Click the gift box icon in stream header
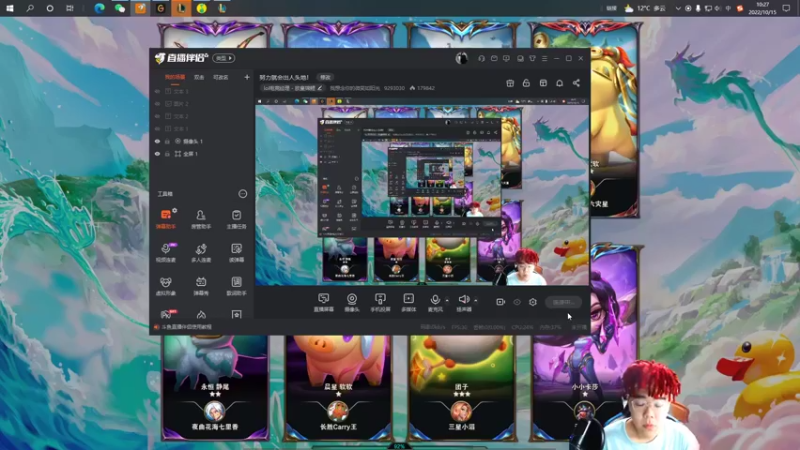800x450 pixels. [510, 83]
